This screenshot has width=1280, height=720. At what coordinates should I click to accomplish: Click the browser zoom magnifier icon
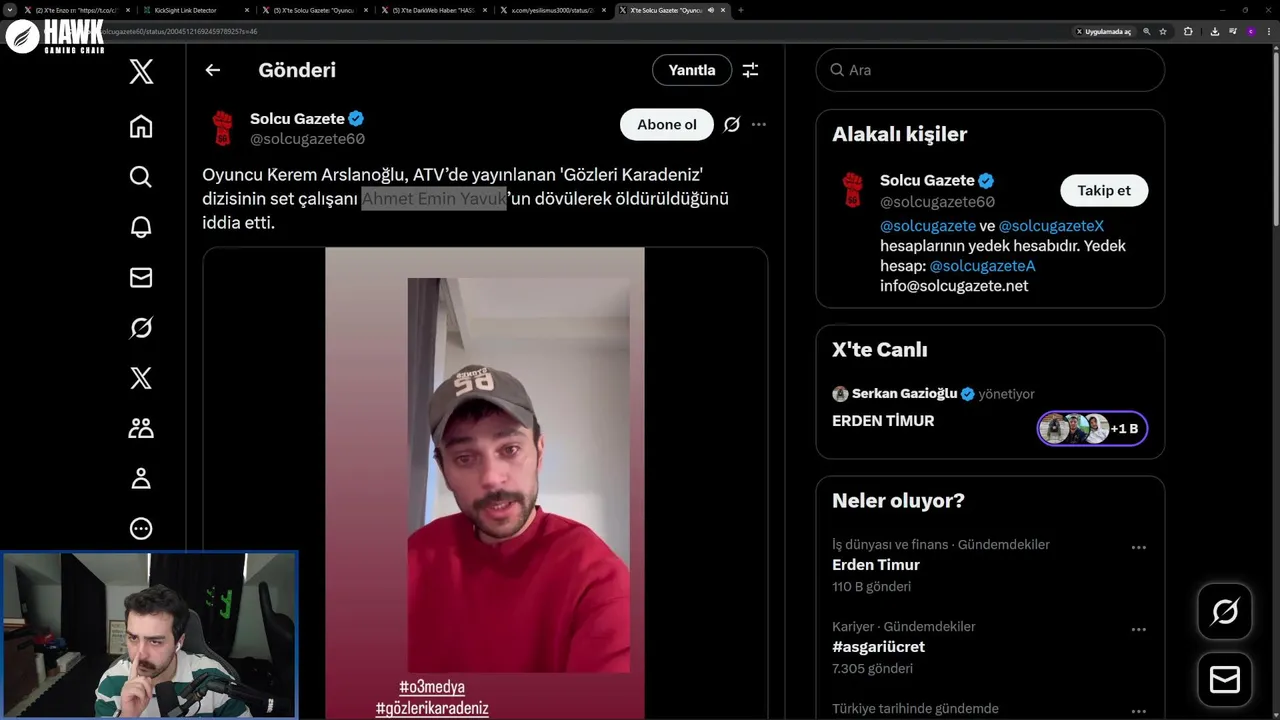[x=1146, y=32]
